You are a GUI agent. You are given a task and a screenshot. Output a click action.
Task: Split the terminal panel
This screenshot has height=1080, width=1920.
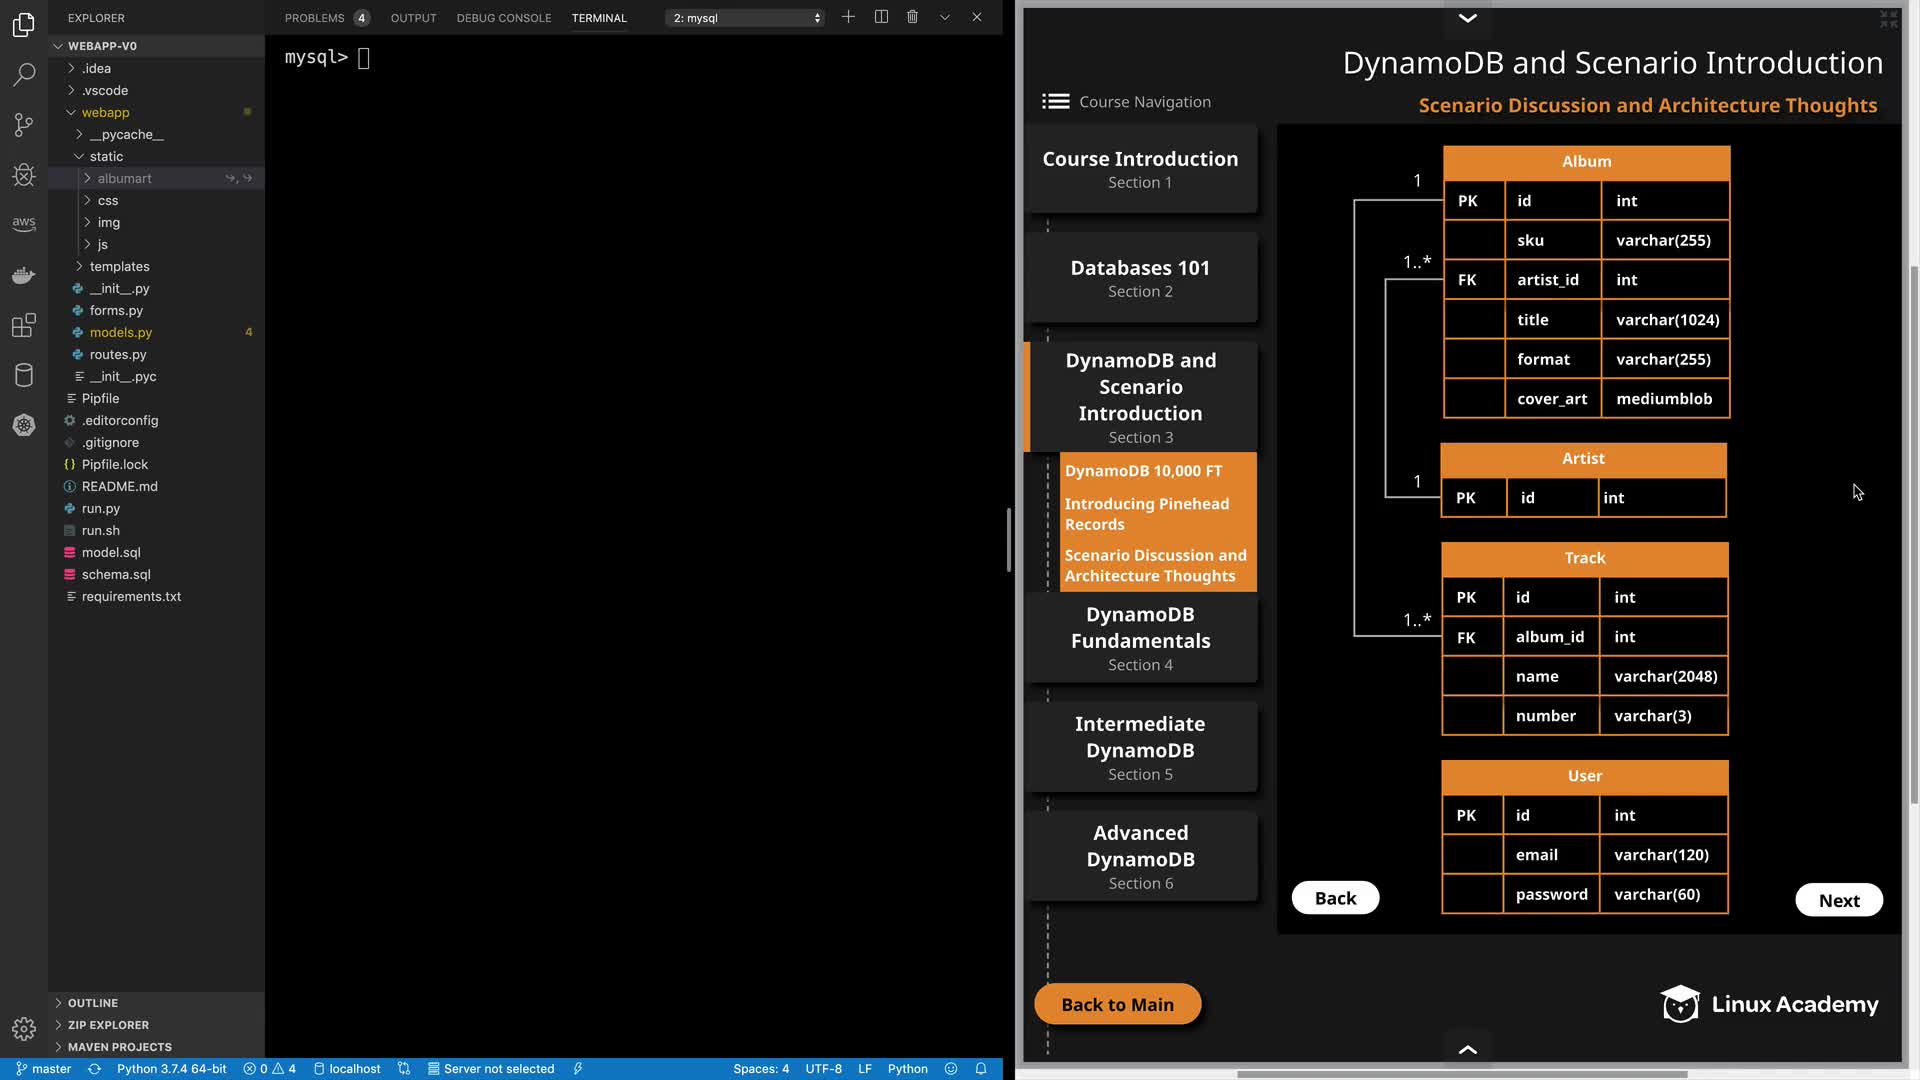point(881,17)
